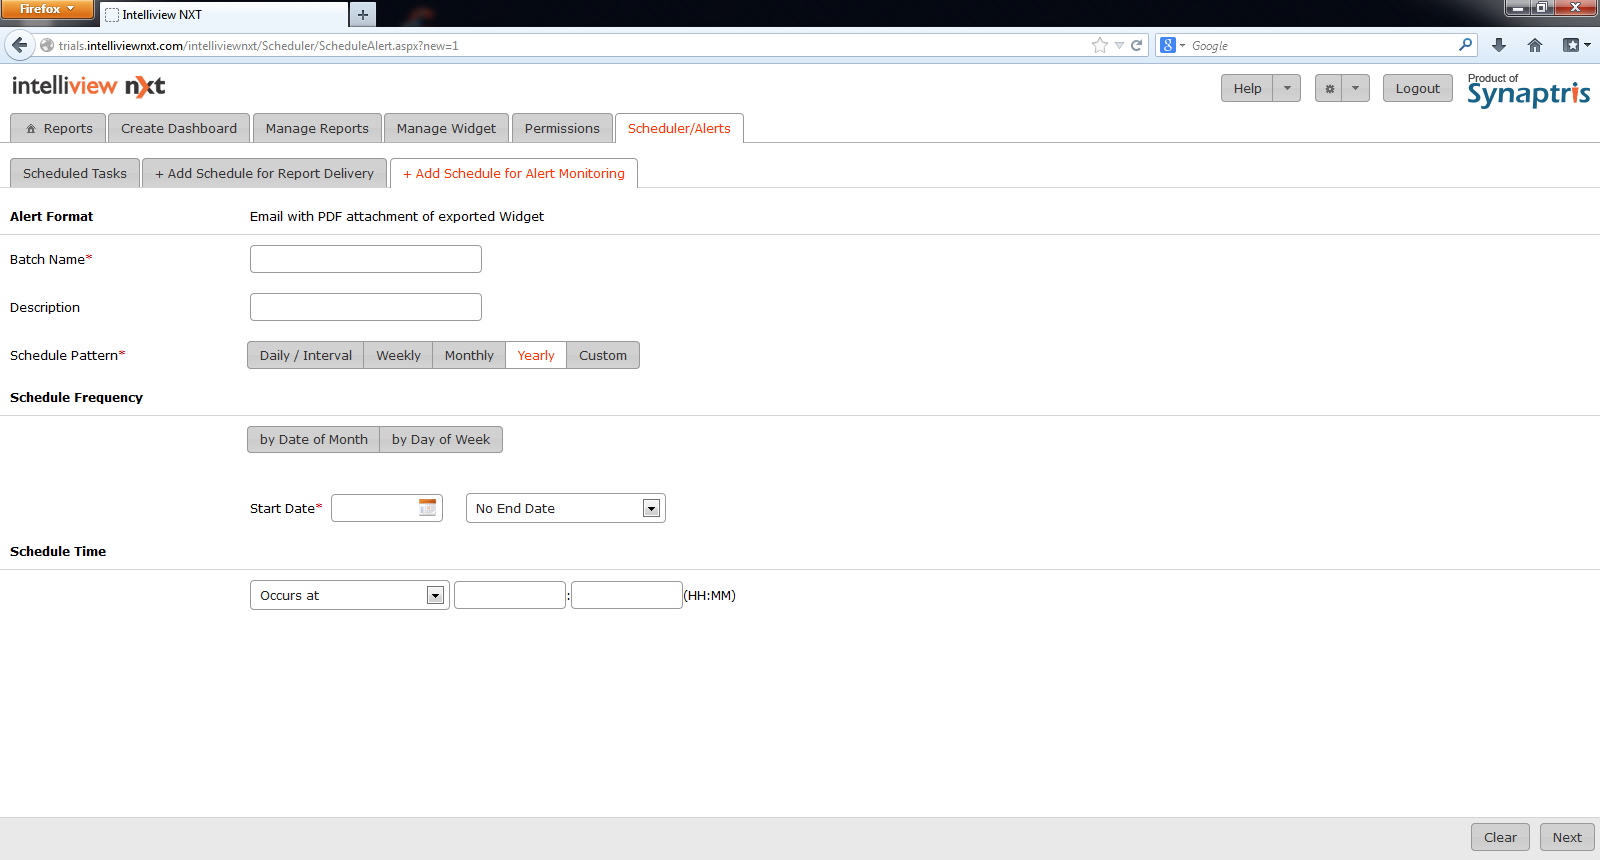This screenshot has height=860, width=1600.
Task: Click the Next button
Action: click(x=1567, y=837)
